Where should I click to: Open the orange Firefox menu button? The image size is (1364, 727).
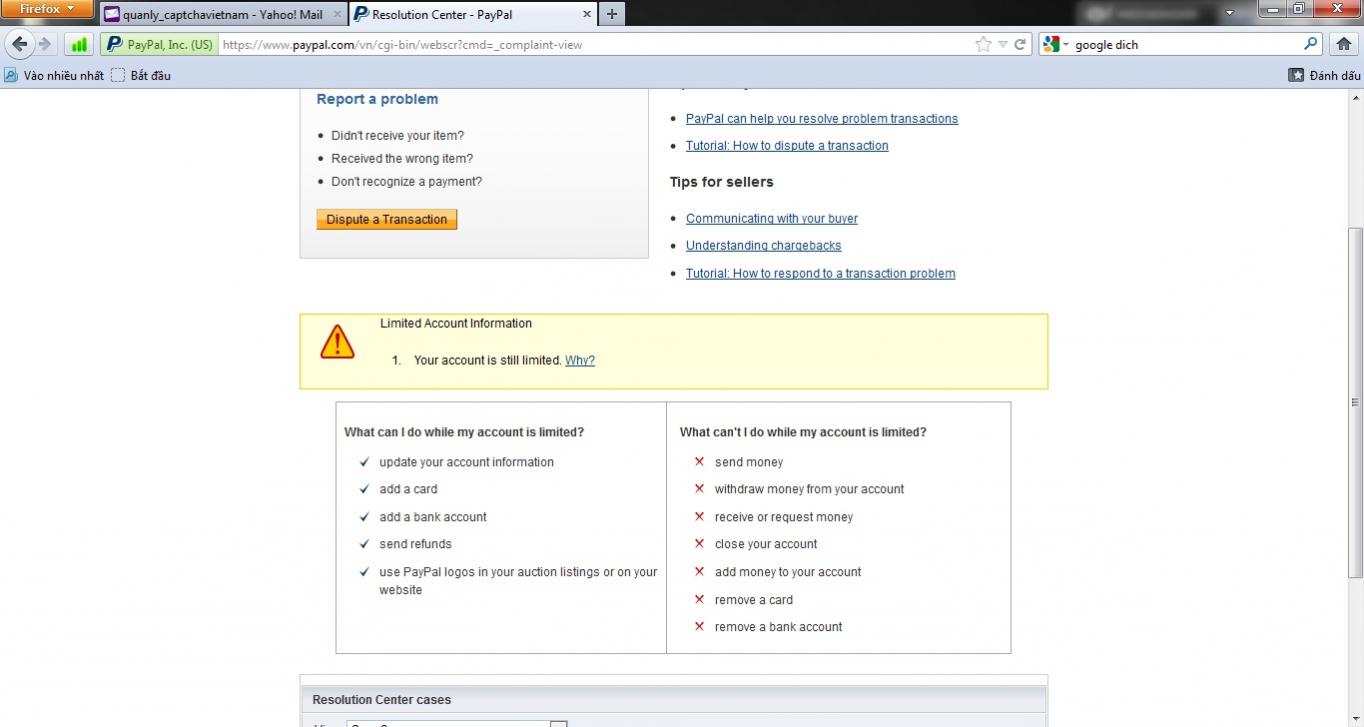48,9
